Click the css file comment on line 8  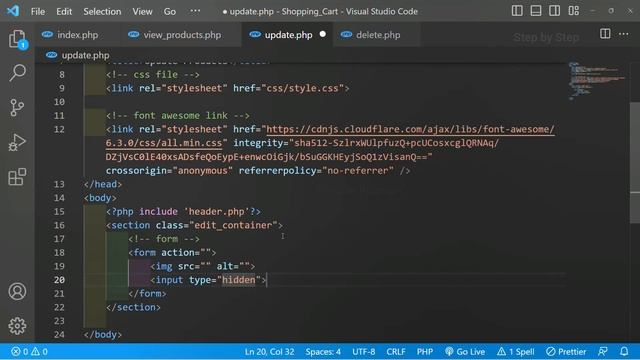click(153, 75)
